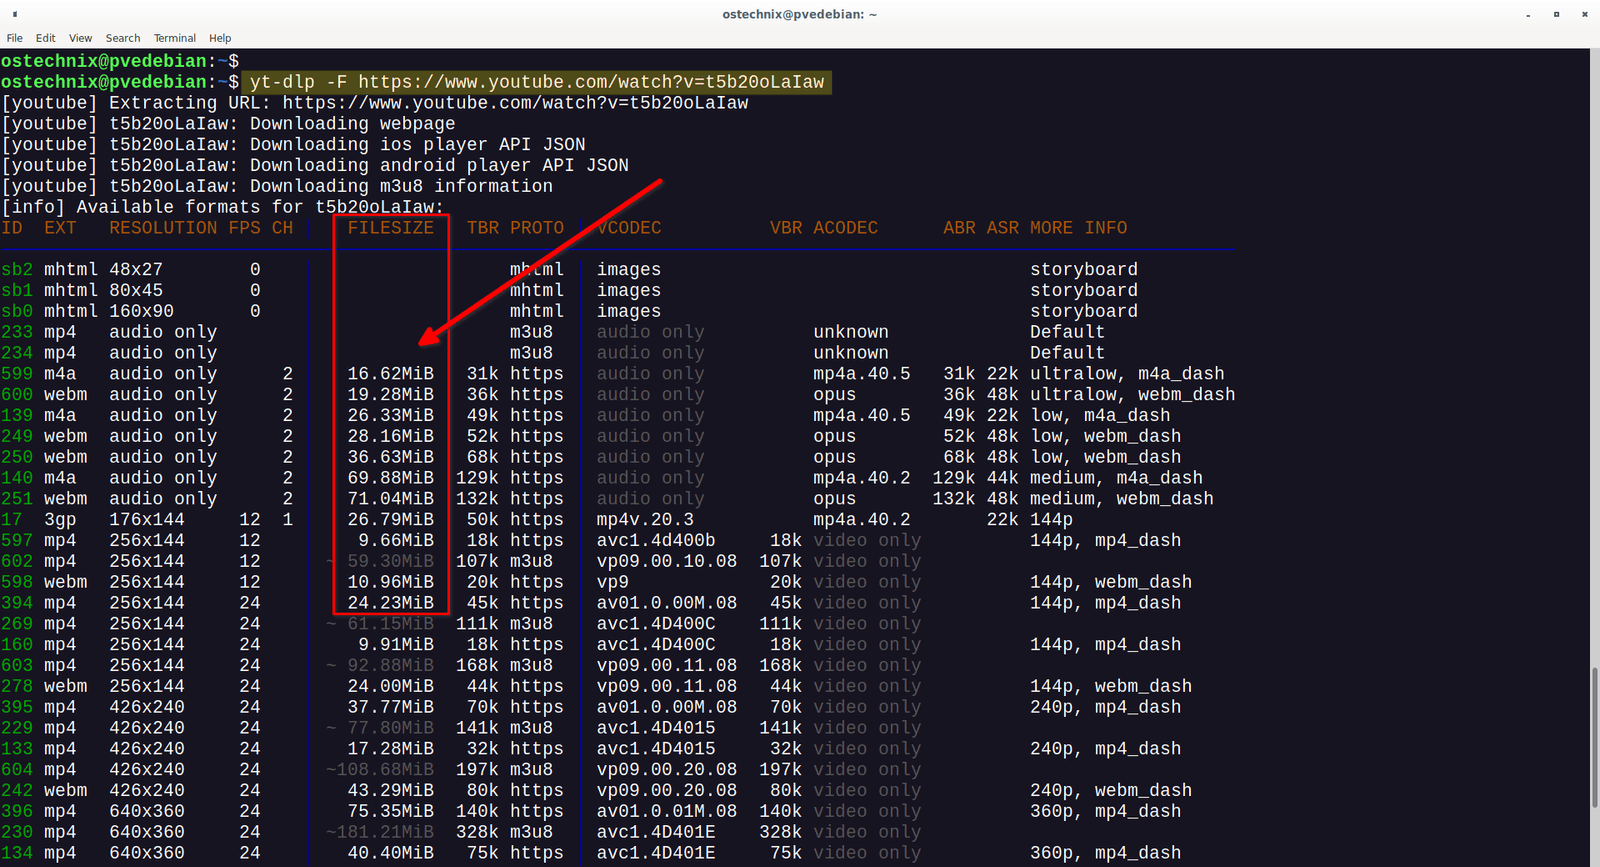Click the 16.62MiB file size value
The height and width of the screenshot is (867, 1600).
tap(390, 374)
